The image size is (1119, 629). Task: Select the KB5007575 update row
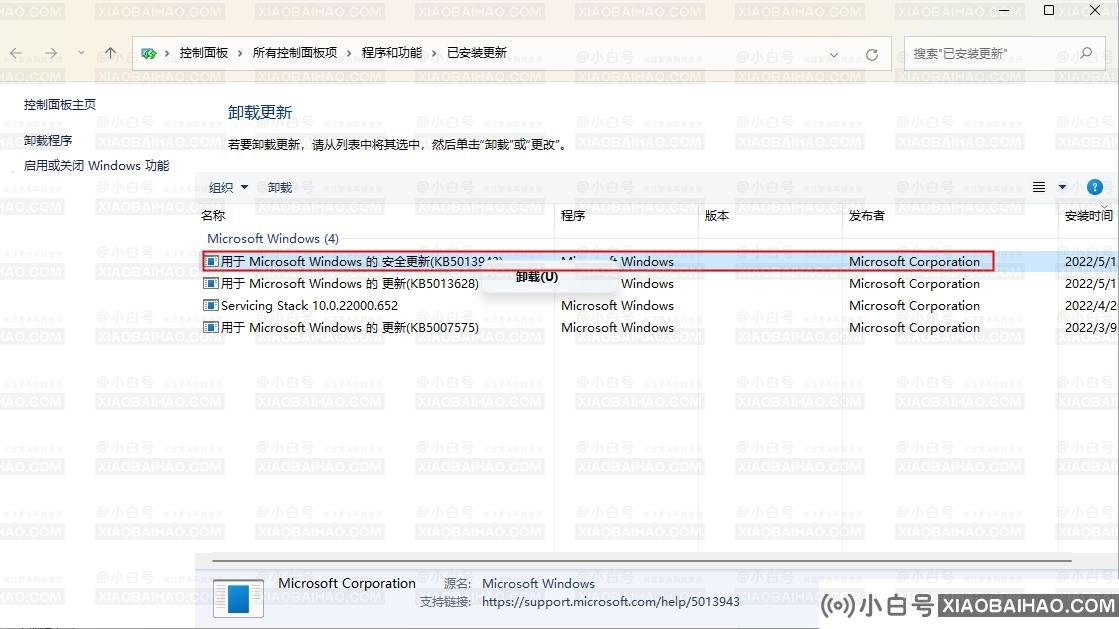(660, 328)
